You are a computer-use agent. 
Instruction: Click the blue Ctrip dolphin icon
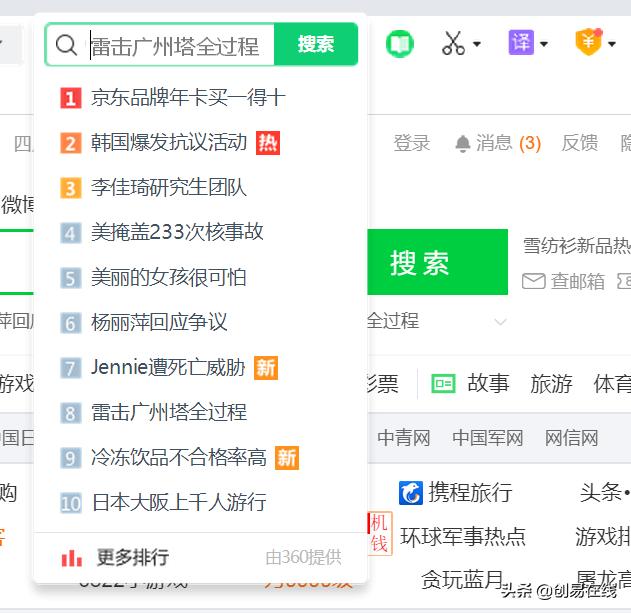411,493
